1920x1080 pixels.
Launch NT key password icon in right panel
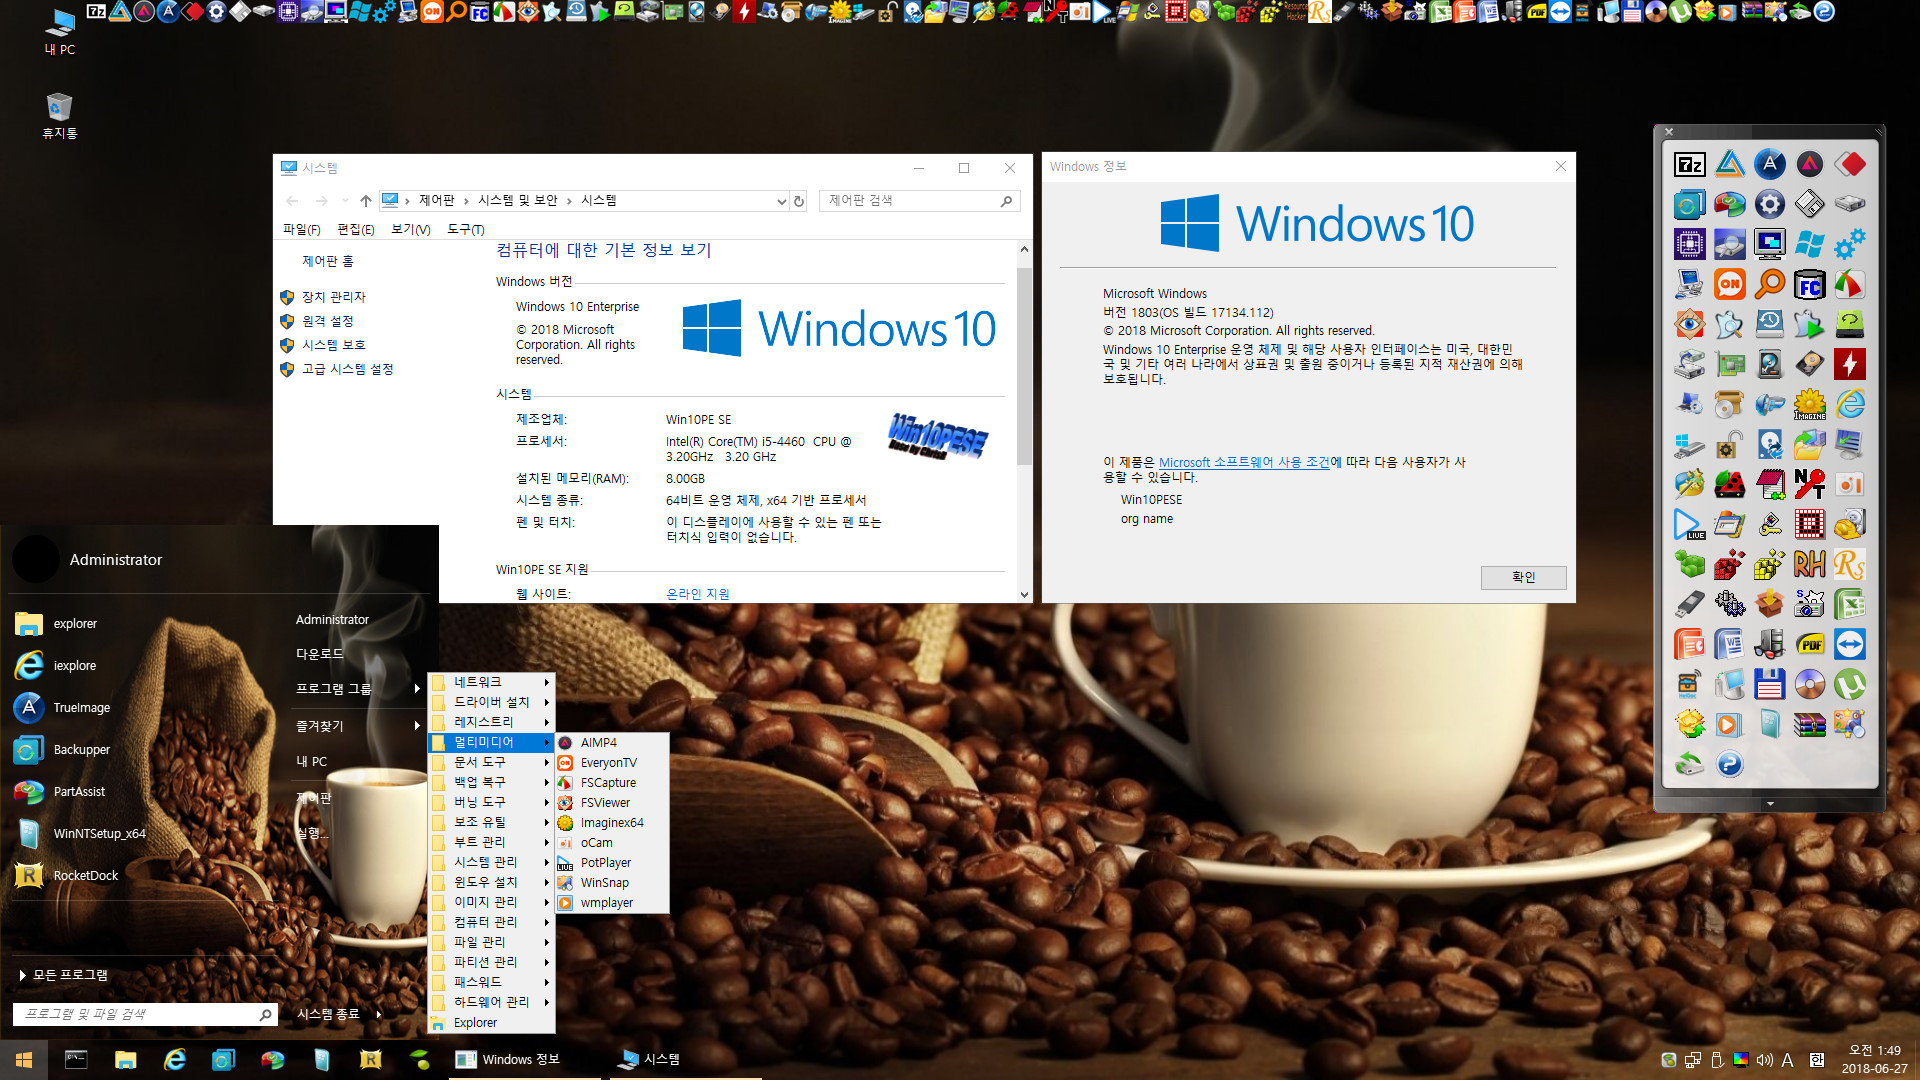(1809, 484)
